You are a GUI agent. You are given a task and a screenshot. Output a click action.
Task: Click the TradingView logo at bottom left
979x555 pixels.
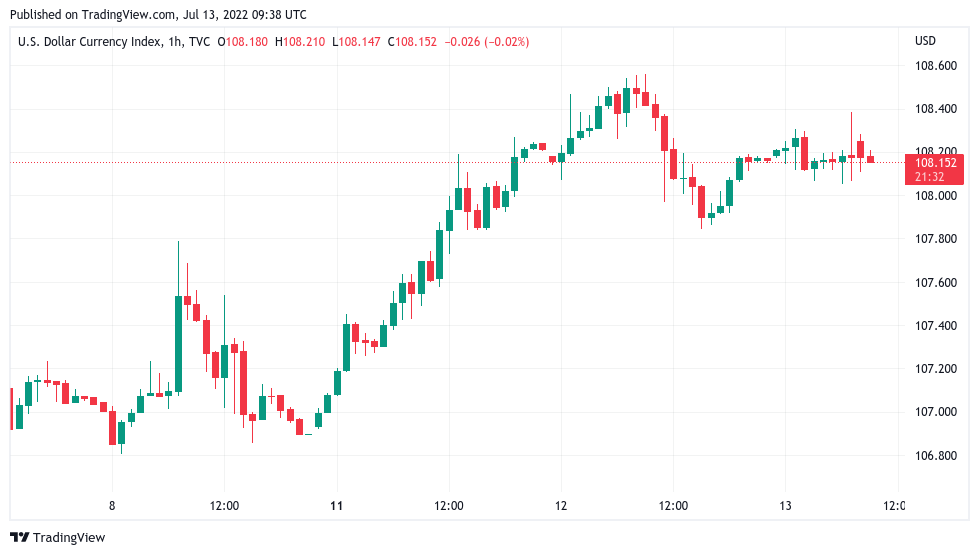[58, 538]
